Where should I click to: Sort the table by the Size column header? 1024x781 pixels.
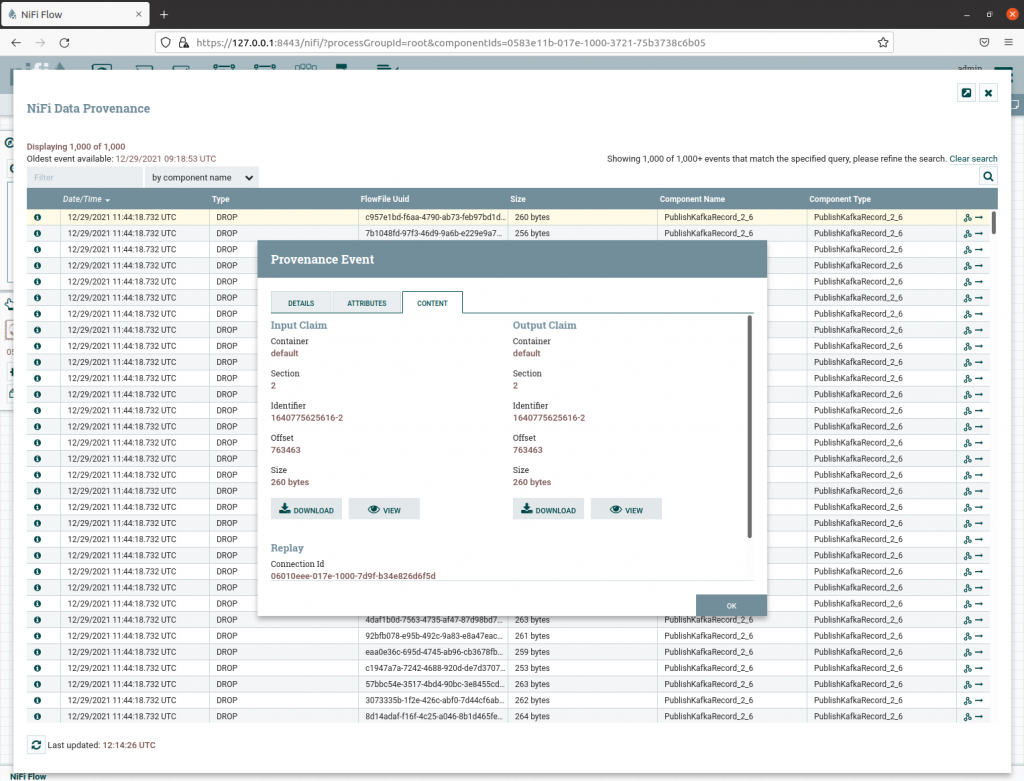[x=518, y=199]
